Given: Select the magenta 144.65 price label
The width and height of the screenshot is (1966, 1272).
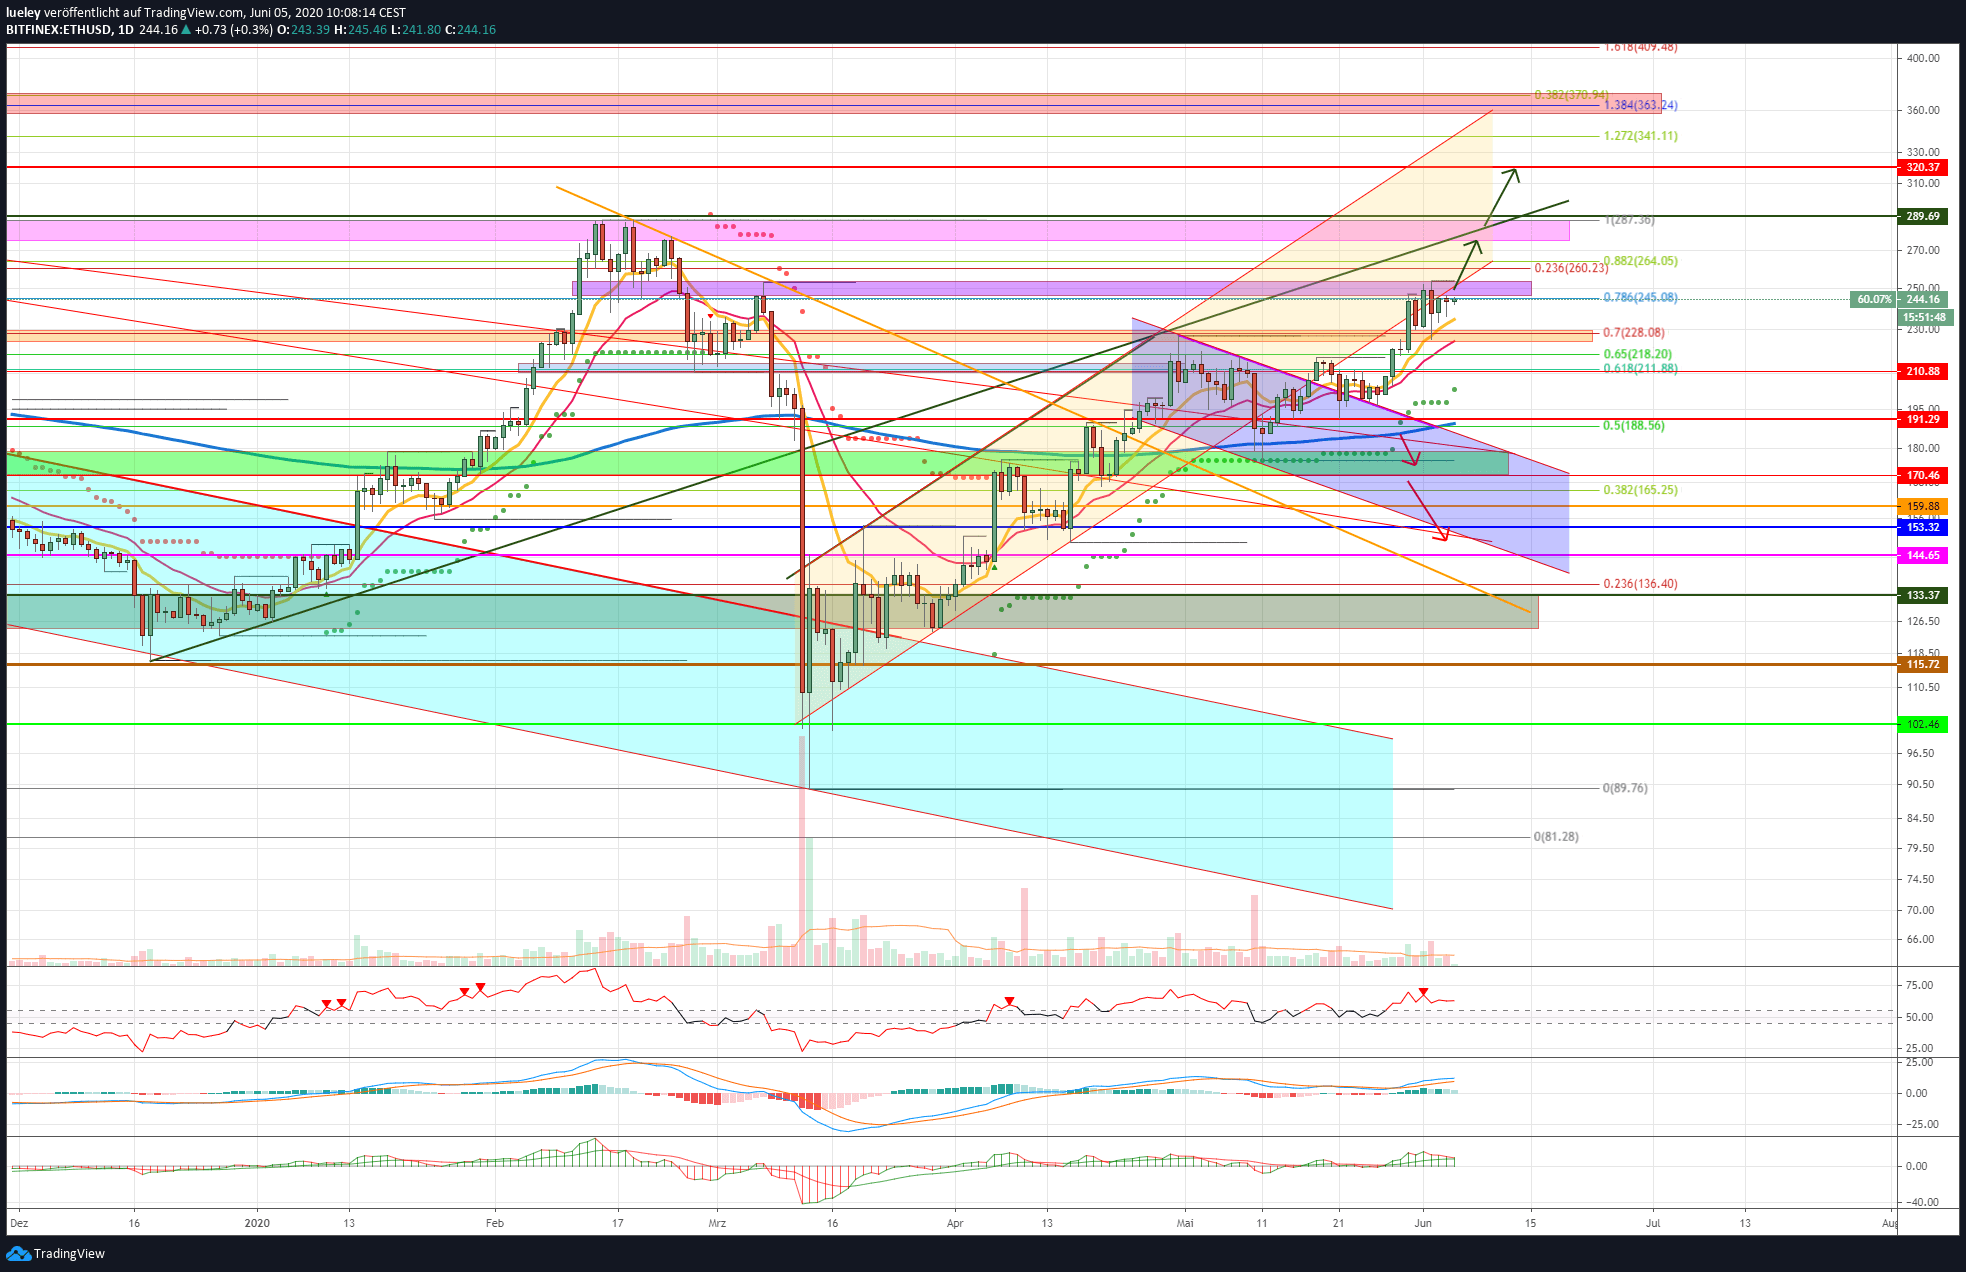Looking at the screenshot, I should click(1922, 556).
